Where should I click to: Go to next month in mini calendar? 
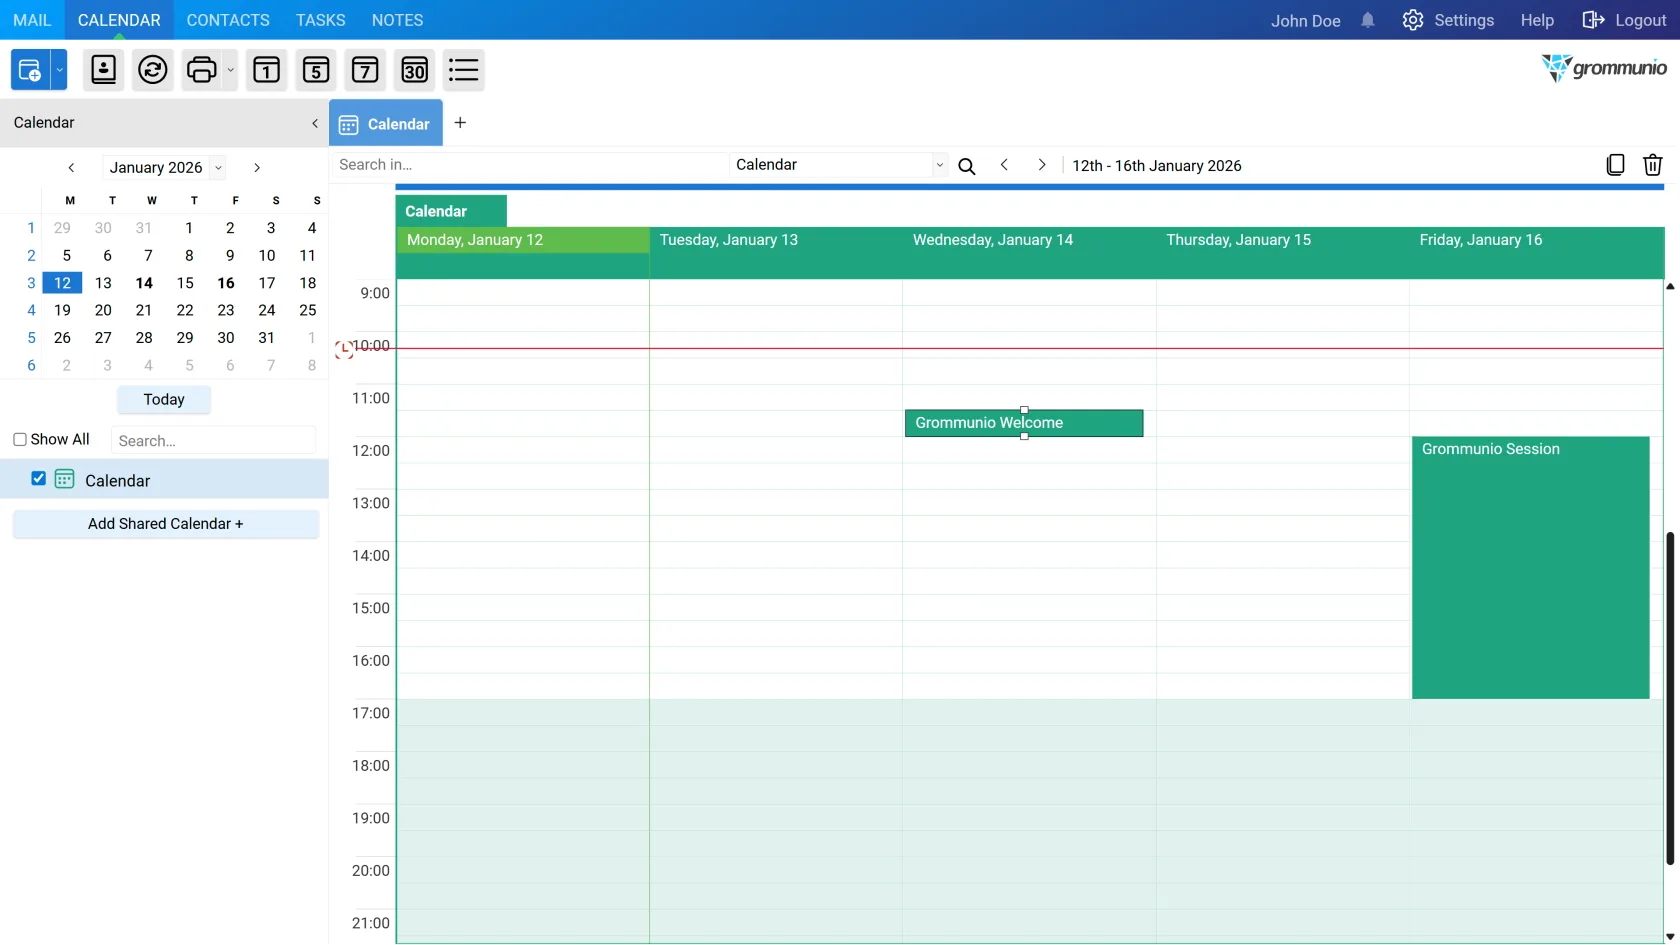[257, 168]
